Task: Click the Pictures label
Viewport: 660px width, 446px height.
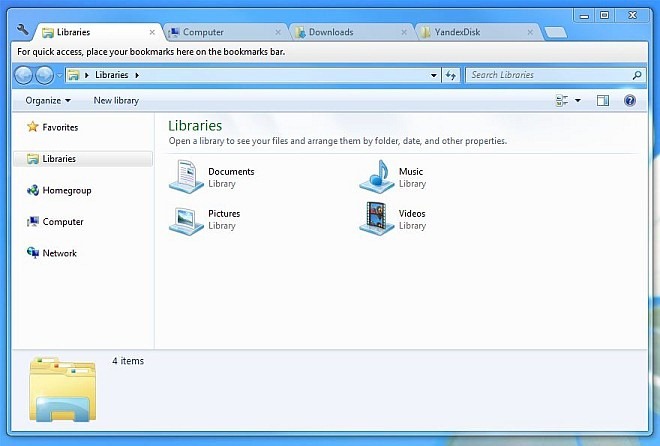Action: (x=224, y=214)
